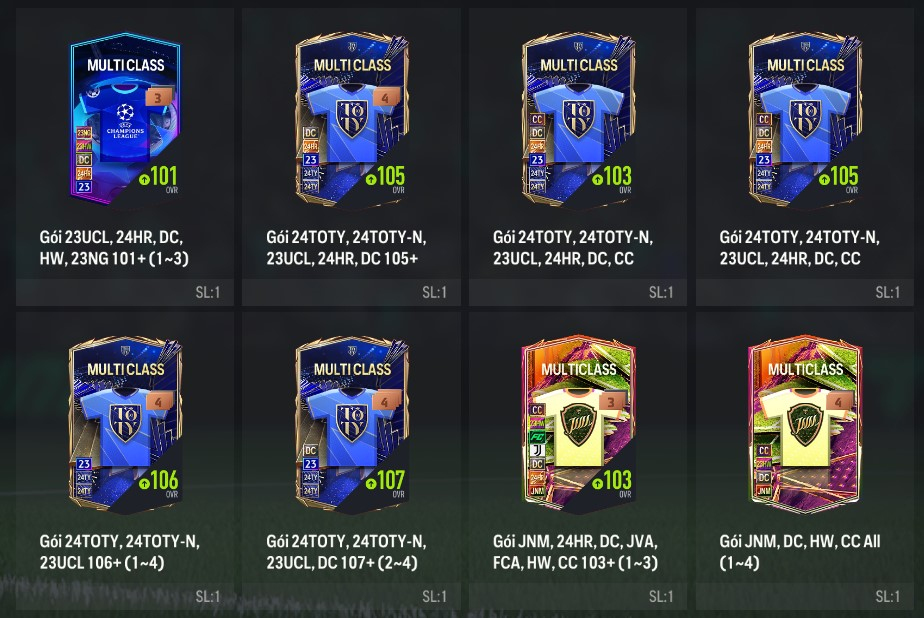Click the SL:1 quantity bar under the 107+ pack
The width and height of the screenshot is (924, 618).
(351, 596)
